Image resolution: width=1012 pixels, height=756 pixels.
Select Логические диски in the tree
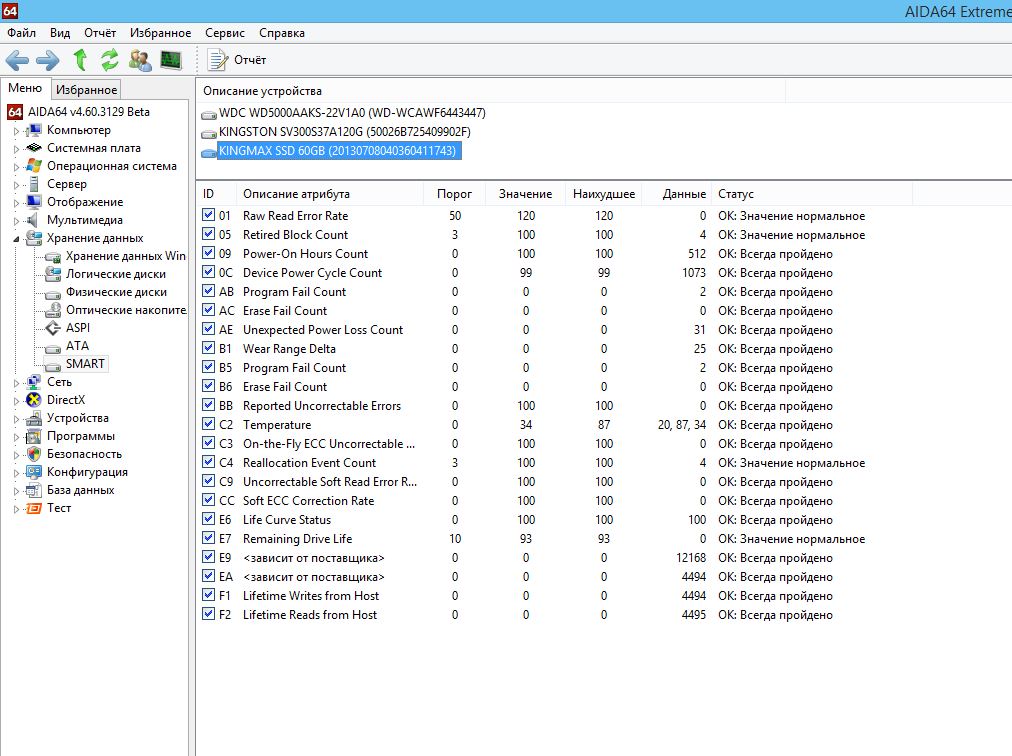116,274
